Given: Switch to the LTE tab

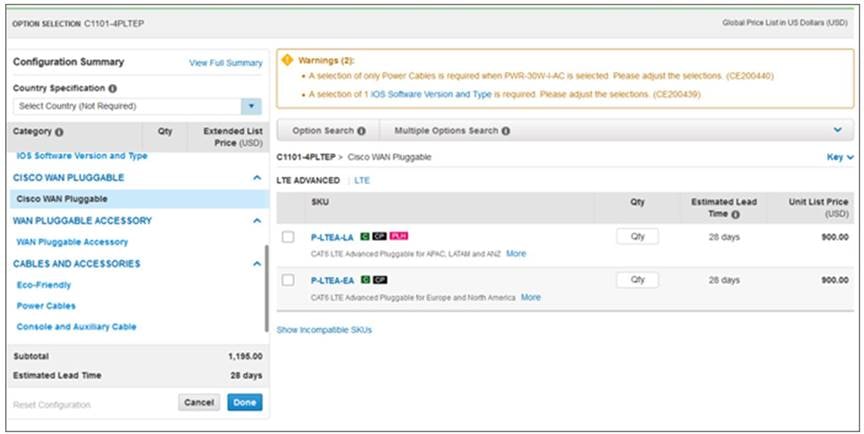Looking at the screenshot, I should coord(362,181).
